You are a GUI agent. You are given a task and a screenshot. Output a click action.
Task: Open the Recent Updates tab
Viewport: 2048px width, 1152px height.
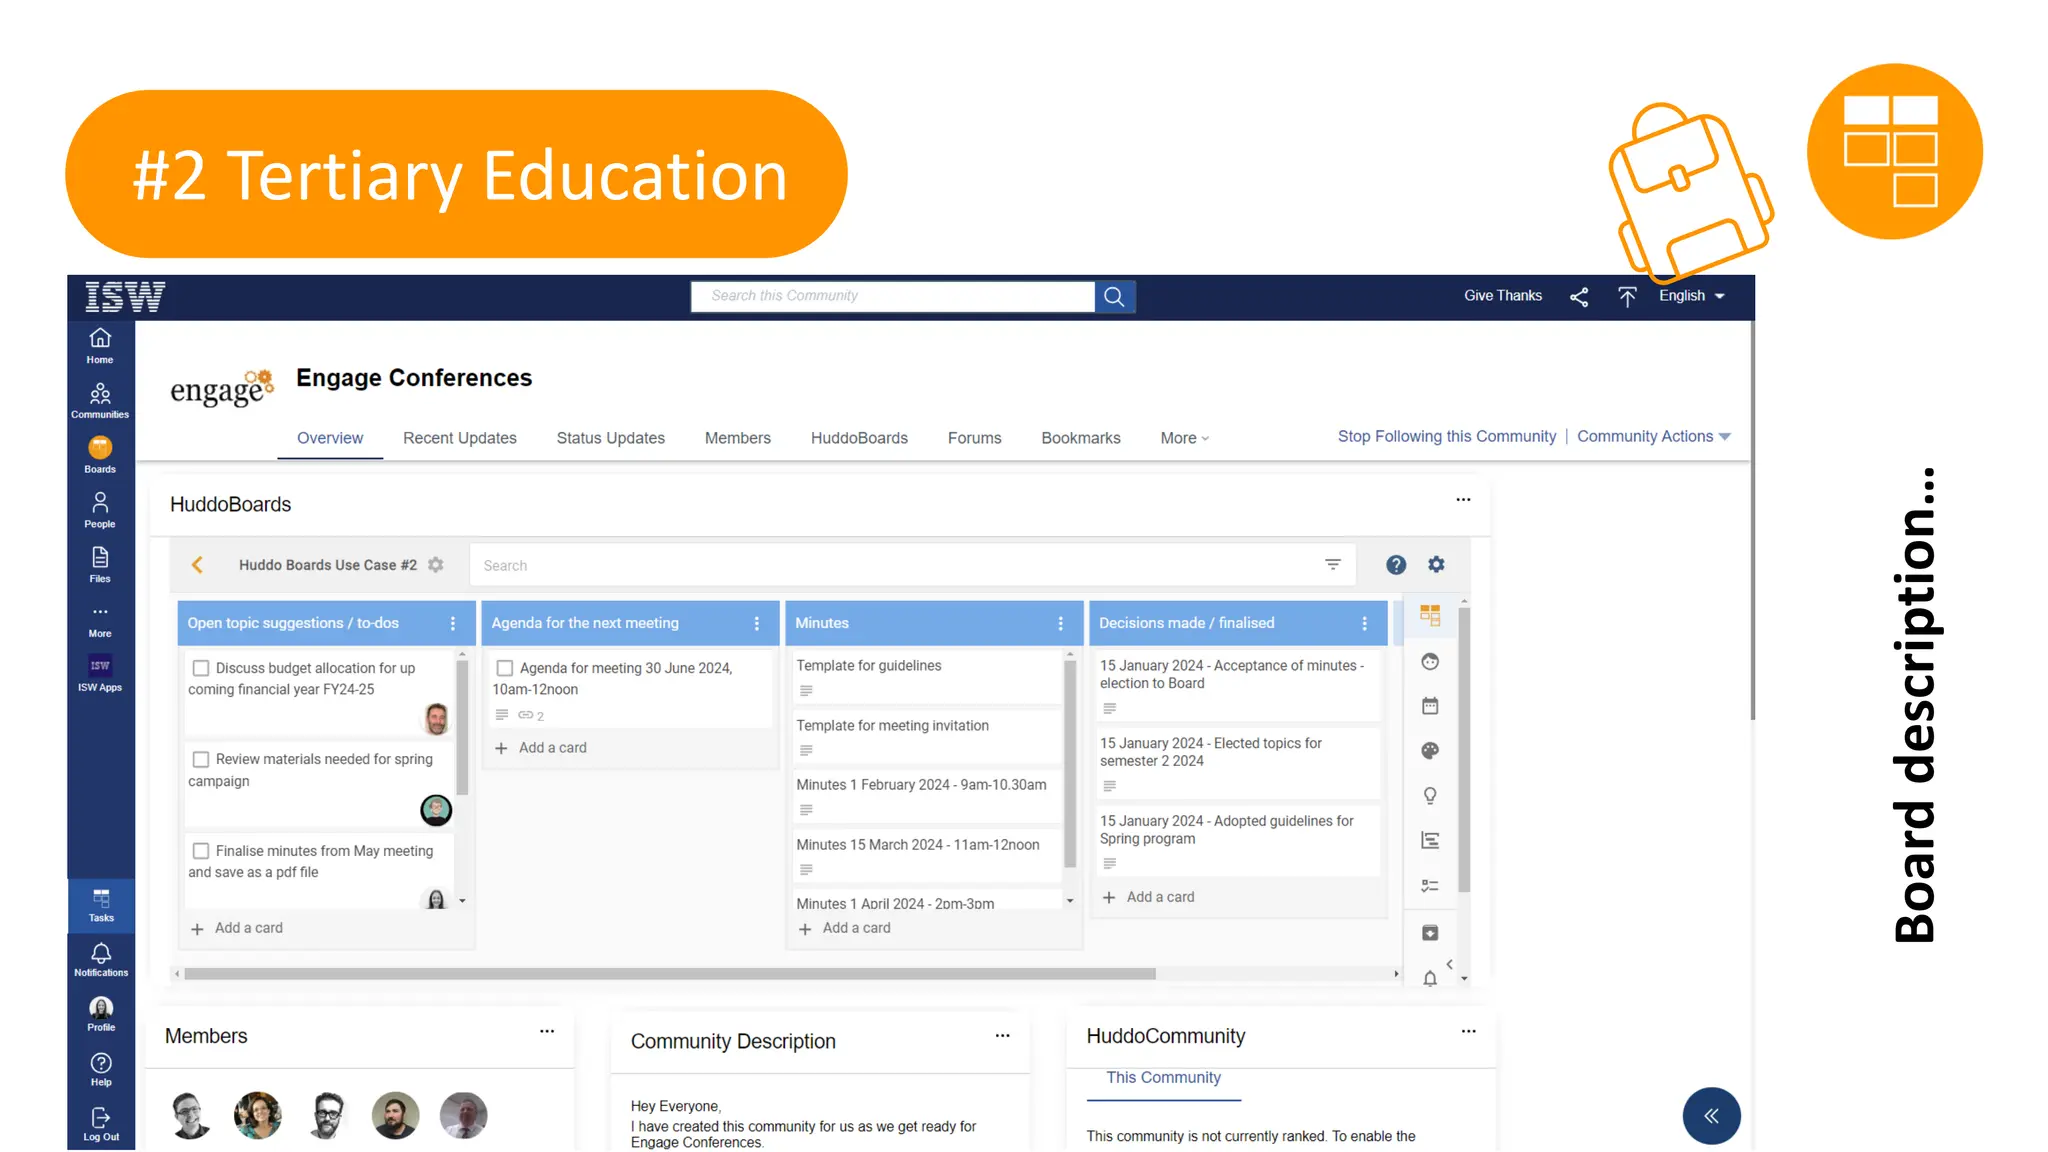point(459,438)
